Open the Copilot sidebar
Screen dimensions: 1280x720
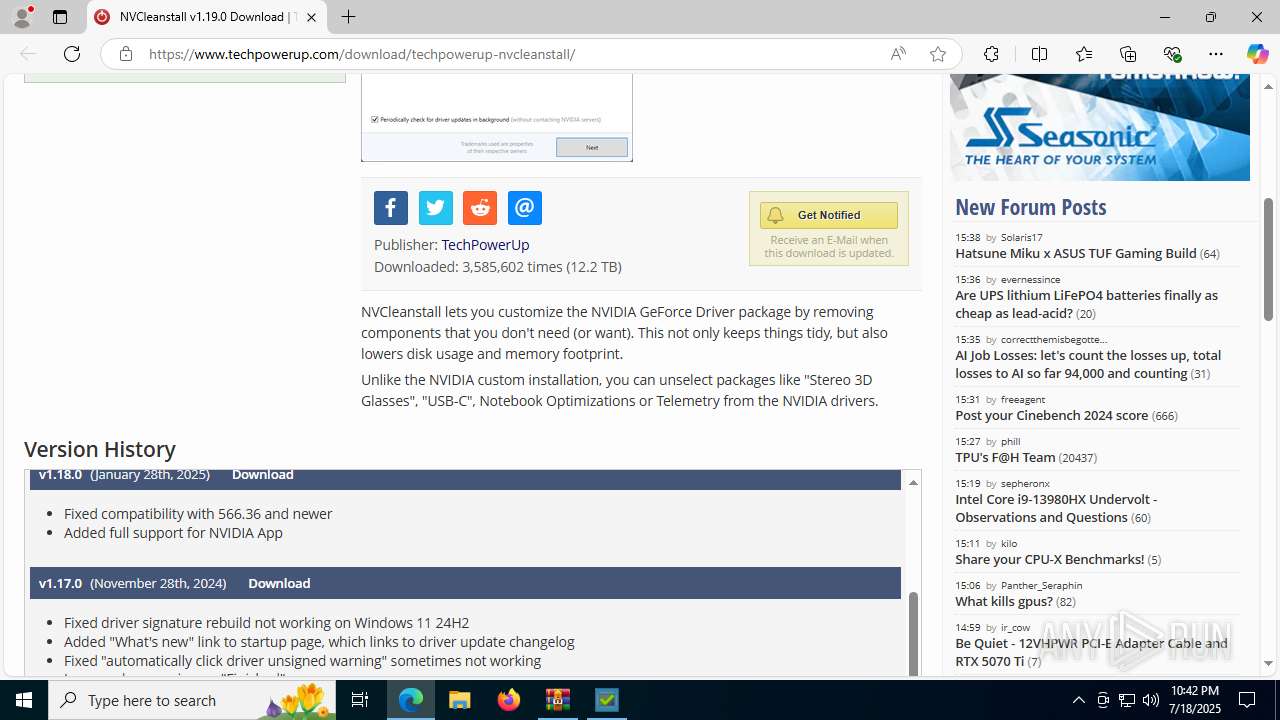[1257, 54]
